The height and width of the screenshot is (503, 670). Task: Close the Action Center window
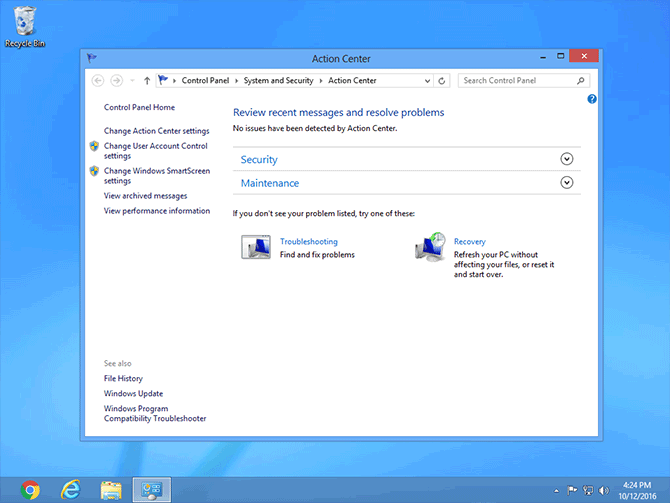(x=584, y=56)
